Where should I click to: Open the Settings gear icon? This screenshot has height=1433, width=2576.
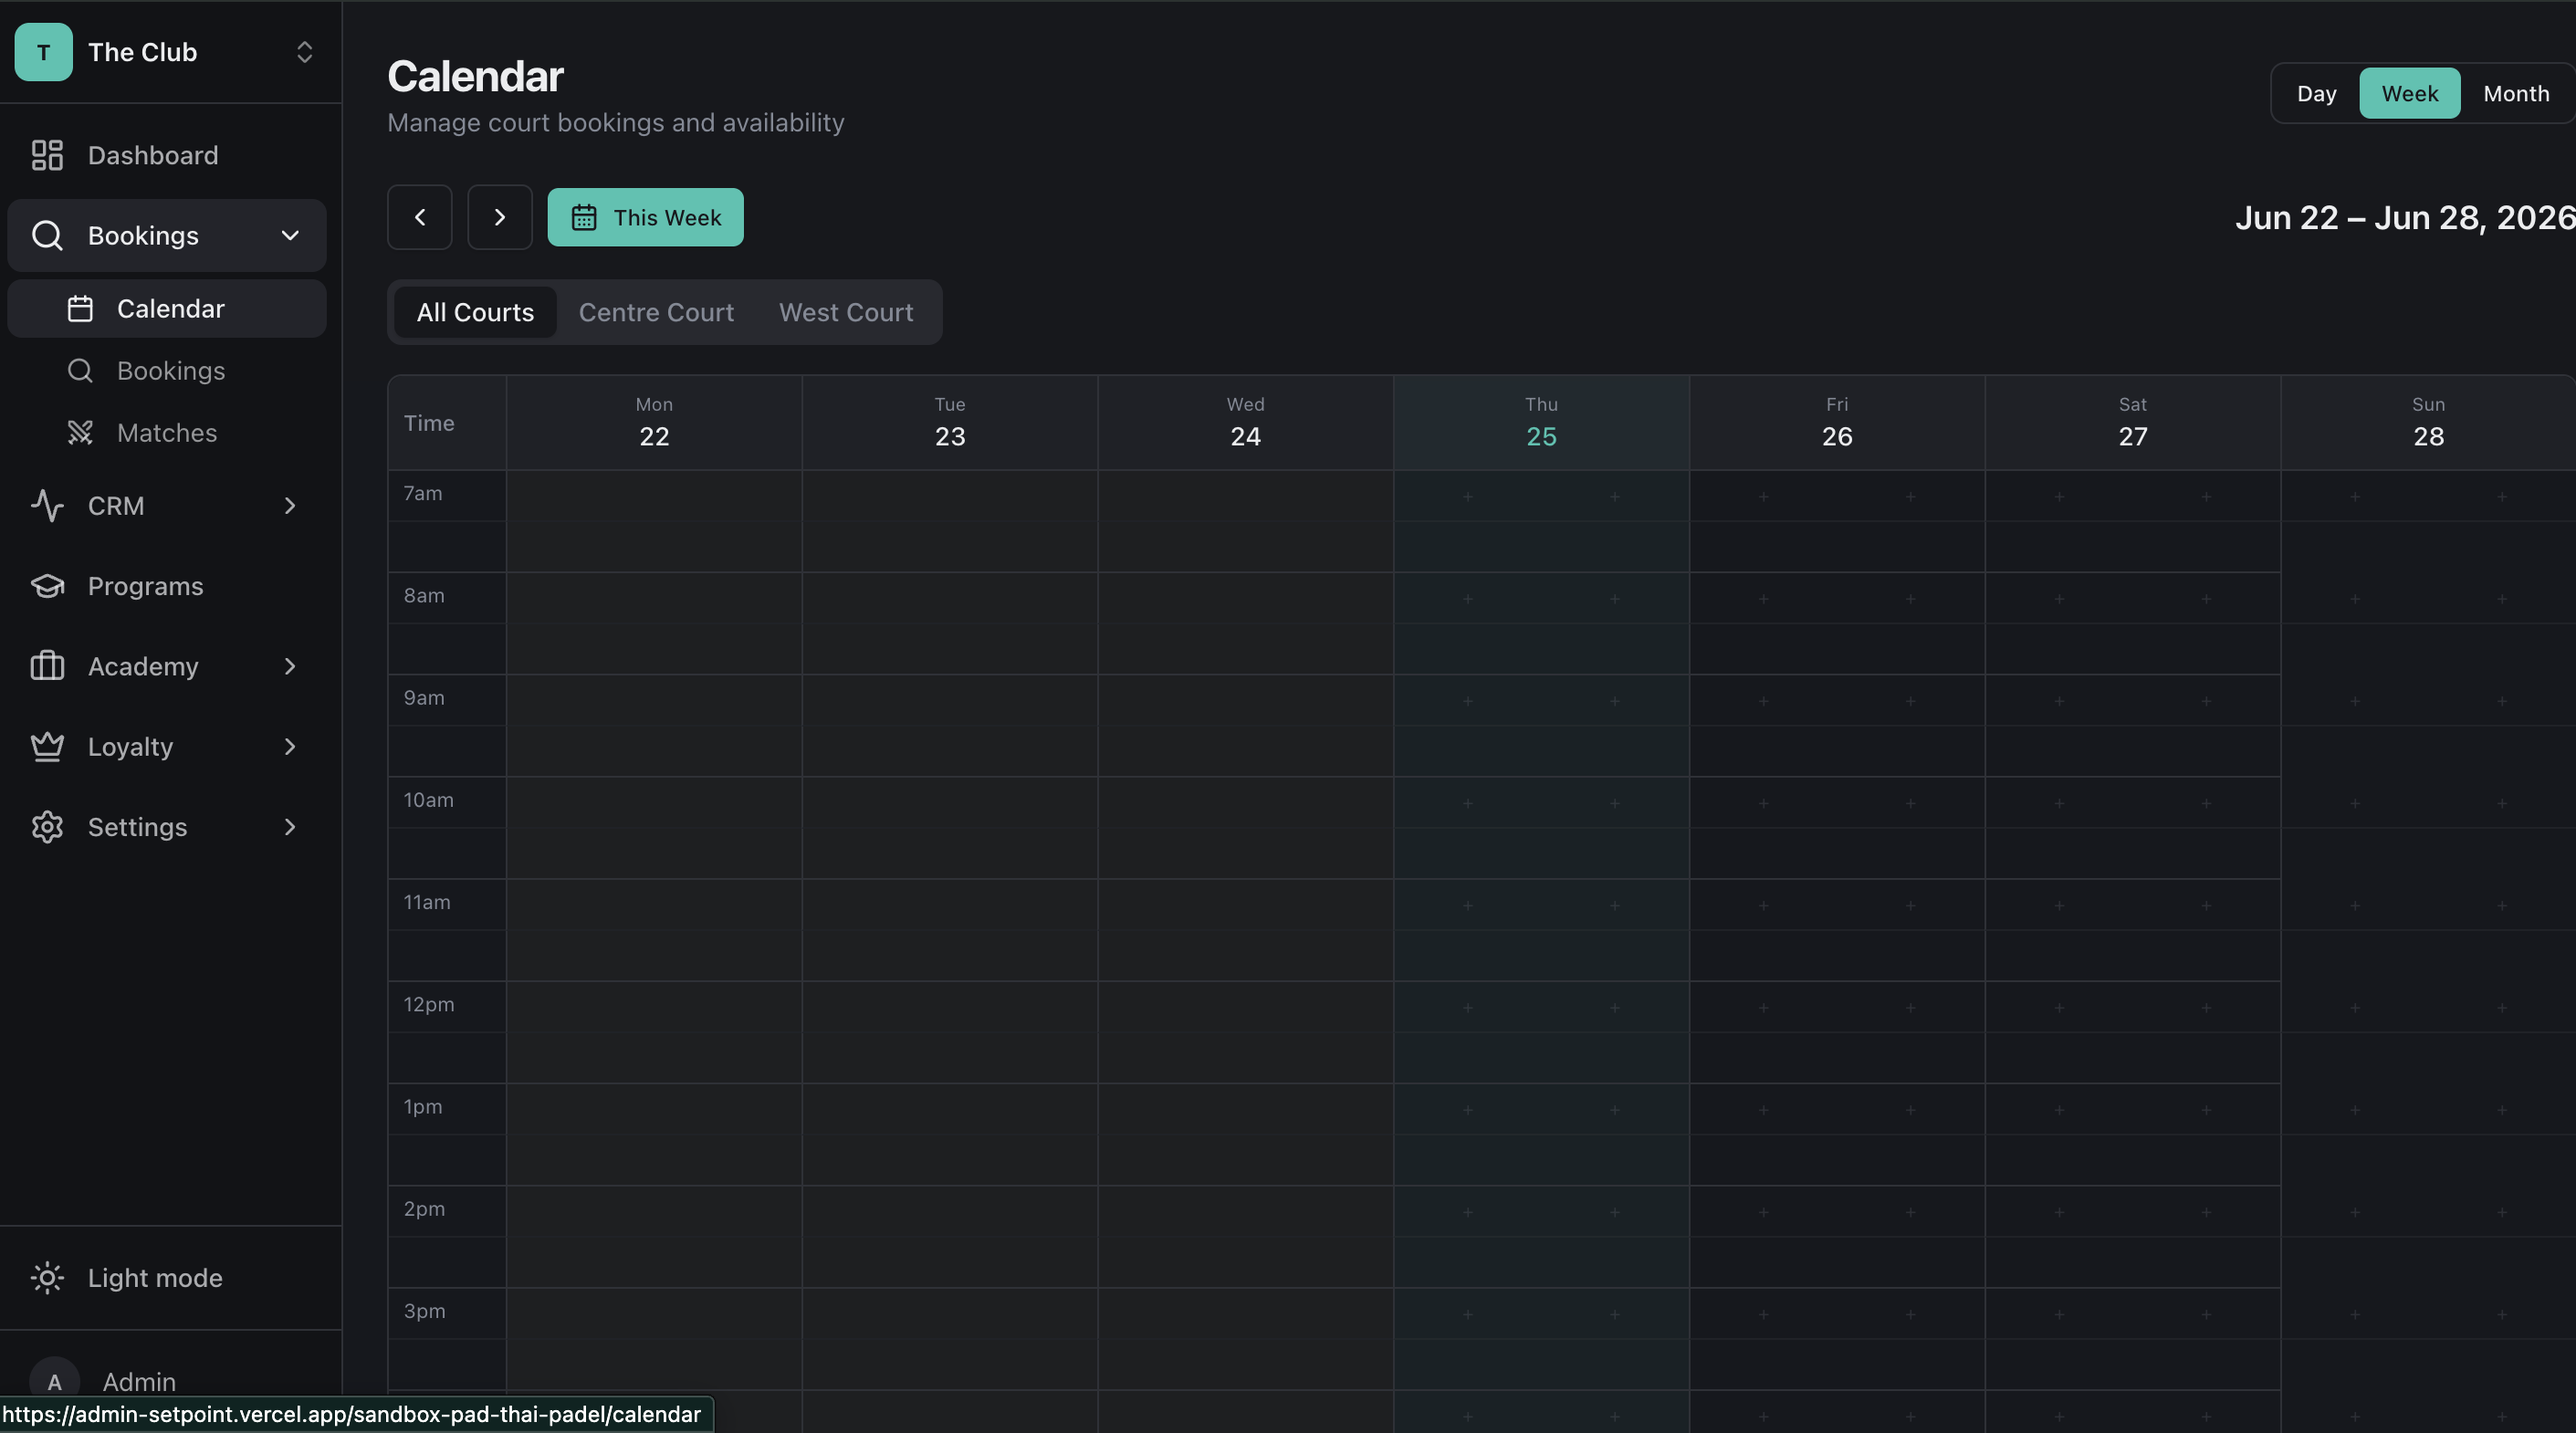click(47, 827)
